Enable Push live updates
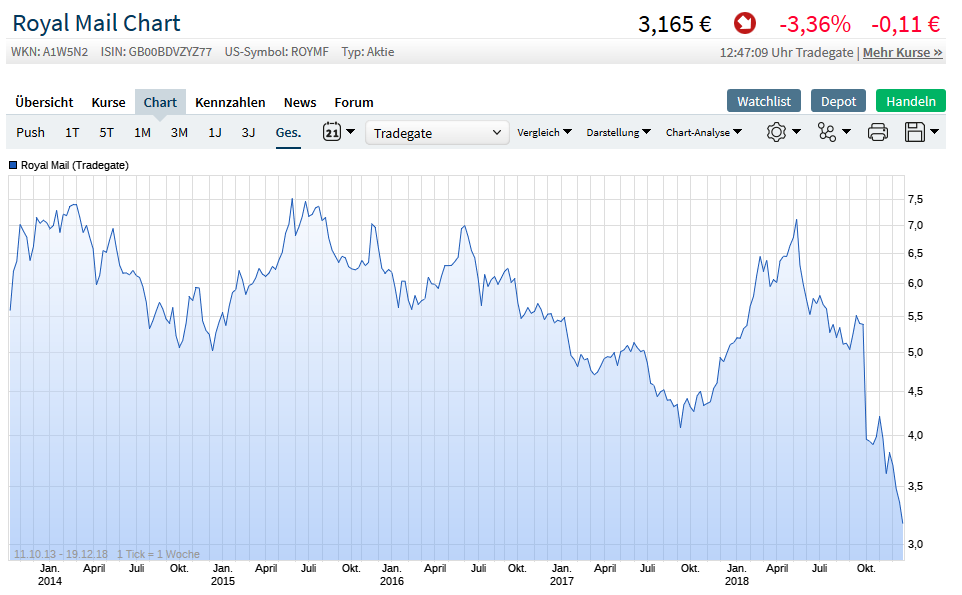The height and width of the screenshot is (595, 962). coord(31,132)
